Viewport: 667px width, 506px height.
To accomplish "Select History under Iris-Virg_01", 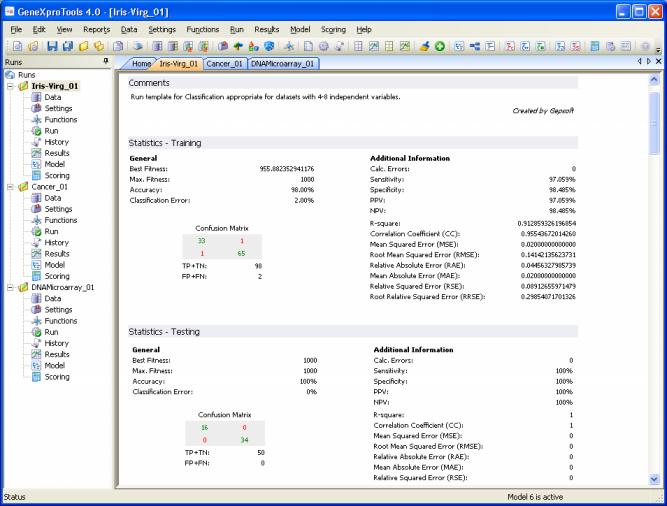I will coord(57,142).
